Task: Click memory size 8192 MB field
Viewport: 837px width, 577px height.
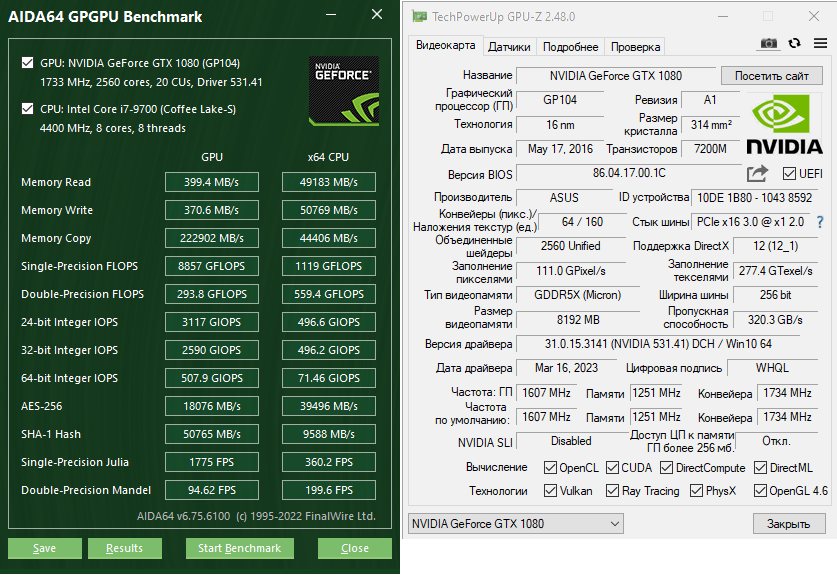Action: coord(578,320)
